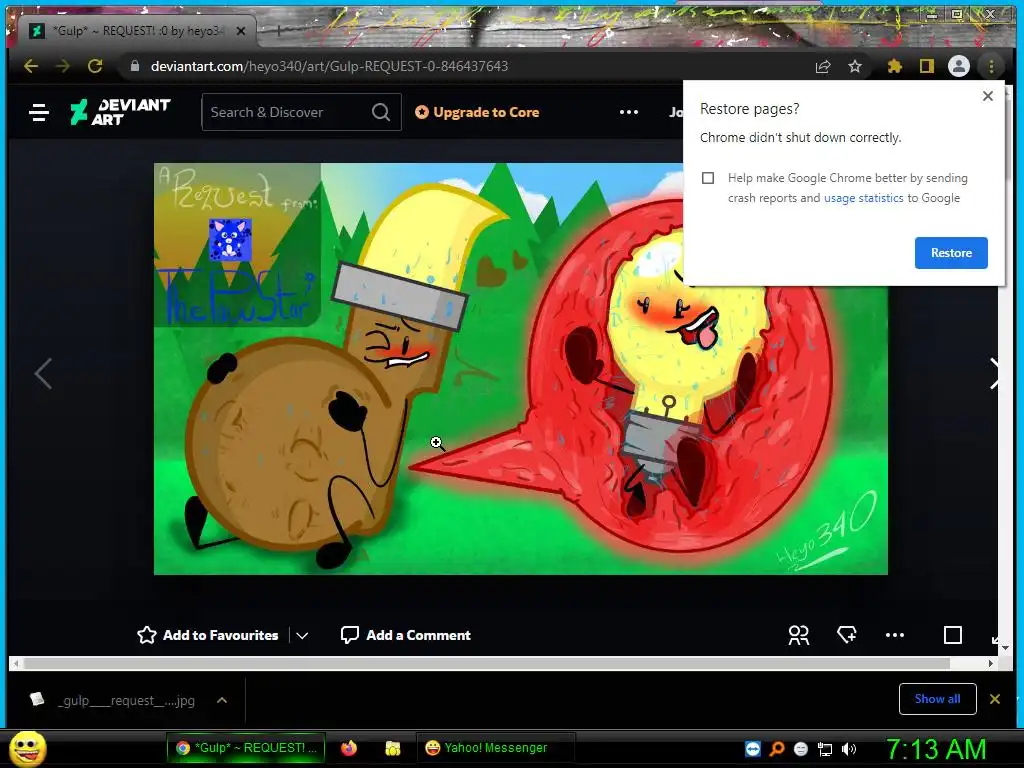The height and width of the screenshot is (768, 1024).
Task: Click Show all downloads
Action: click(937, 699)
